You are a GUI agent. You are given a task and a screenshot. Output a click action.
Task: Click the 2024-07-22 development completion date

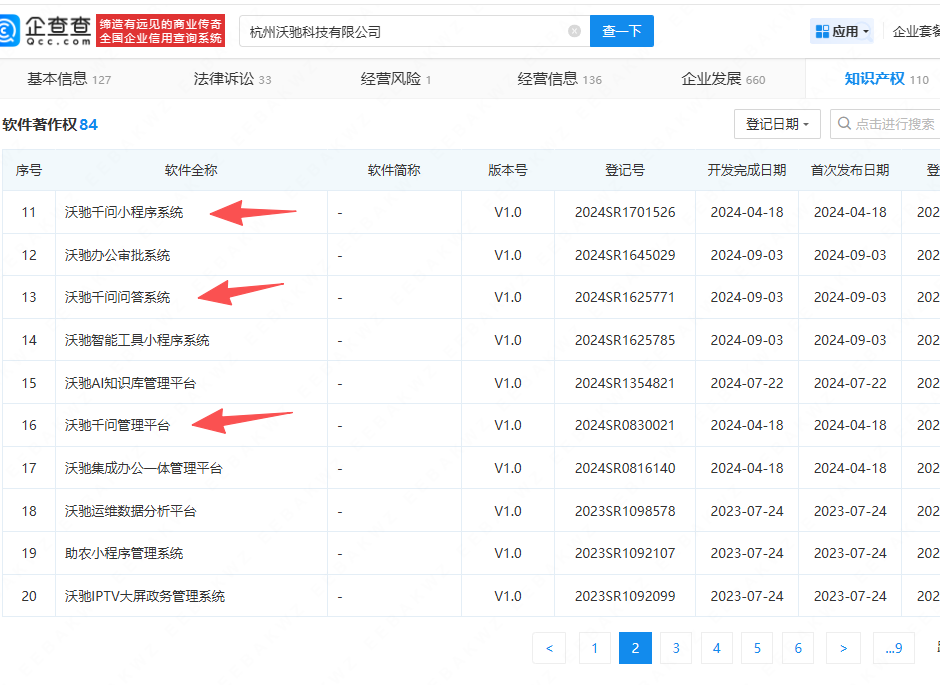(x=747, y=383)
